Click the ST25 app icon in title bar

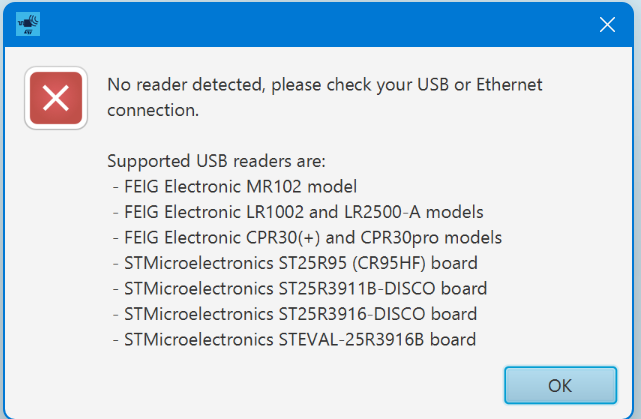pos(28,24)
